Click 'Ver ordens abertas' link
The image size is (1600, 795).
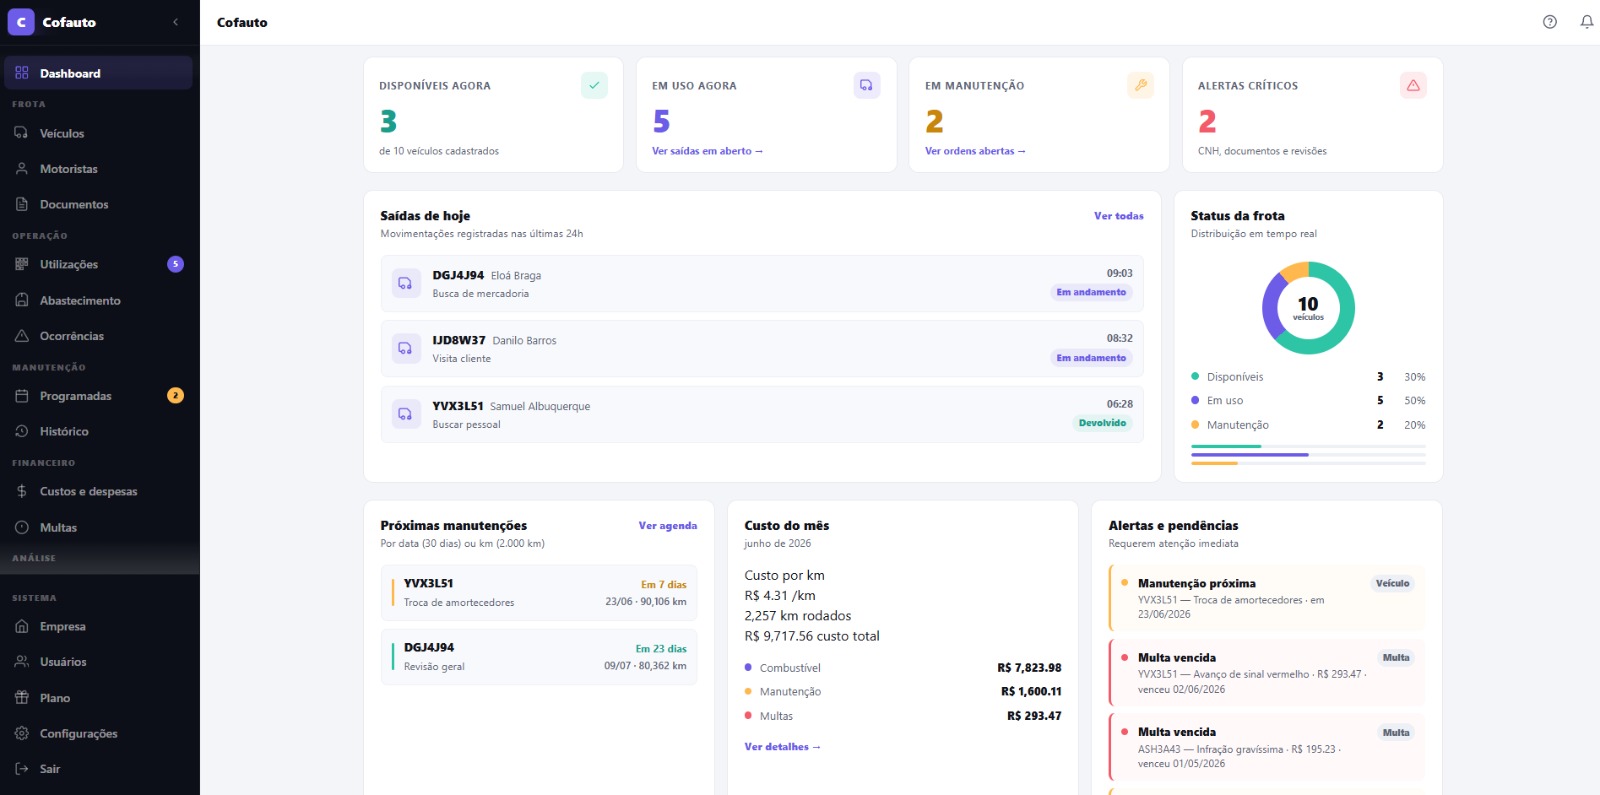(x=975, y=151)
